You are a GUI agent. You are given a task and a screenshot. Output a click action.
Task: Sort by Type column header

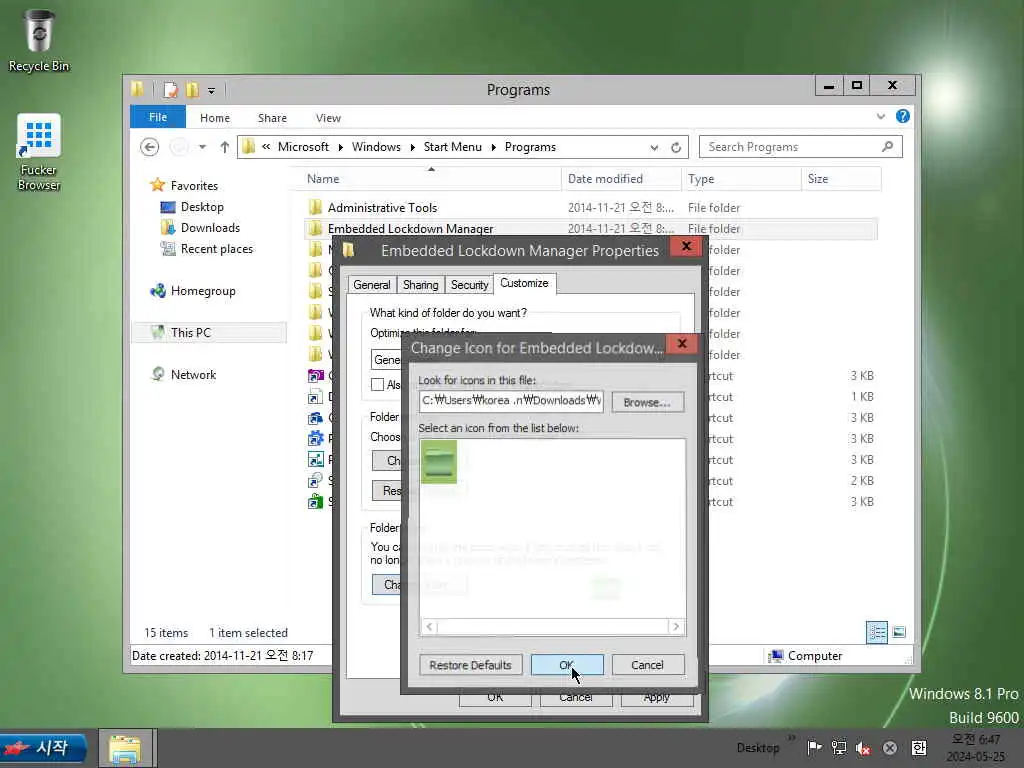pos(741,179)
